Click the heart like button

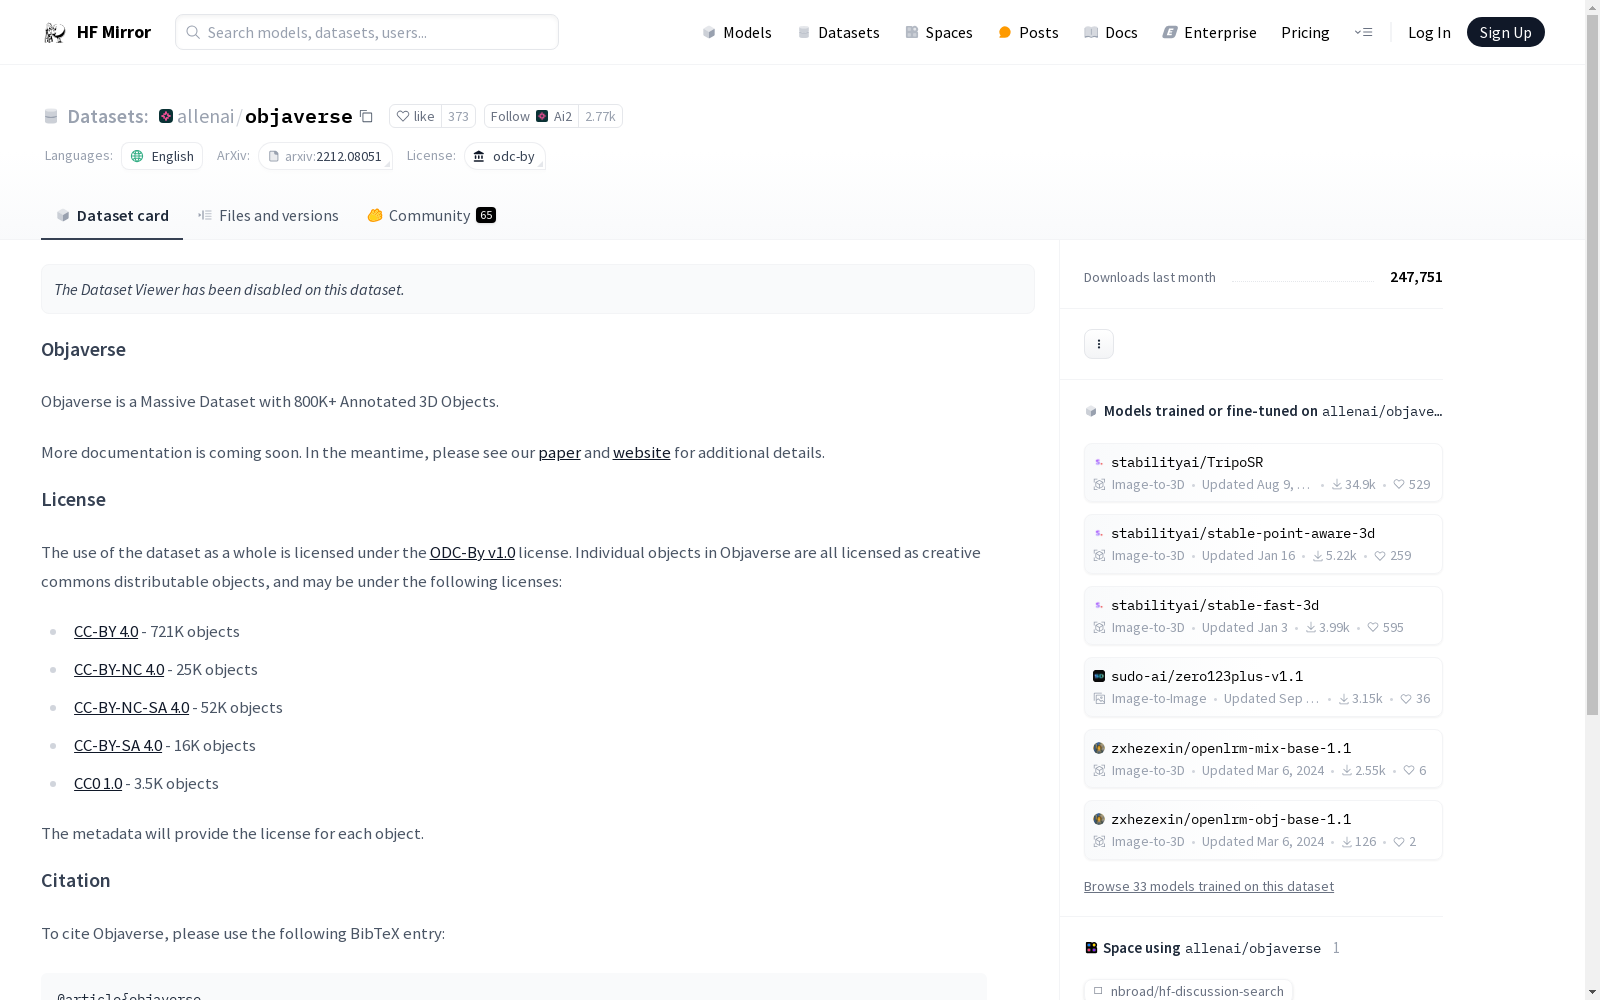415,117
